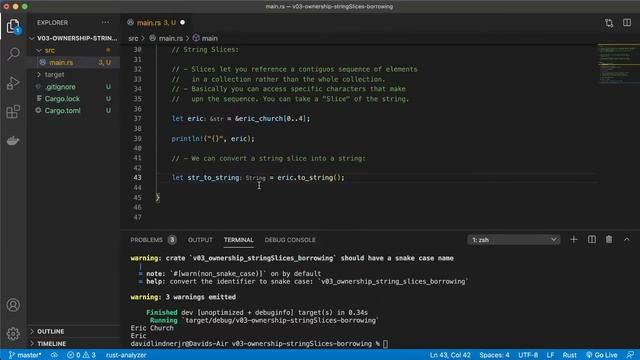Click src in the breadcrumb
The image size is (640, 360).
(x=133, y=38)
